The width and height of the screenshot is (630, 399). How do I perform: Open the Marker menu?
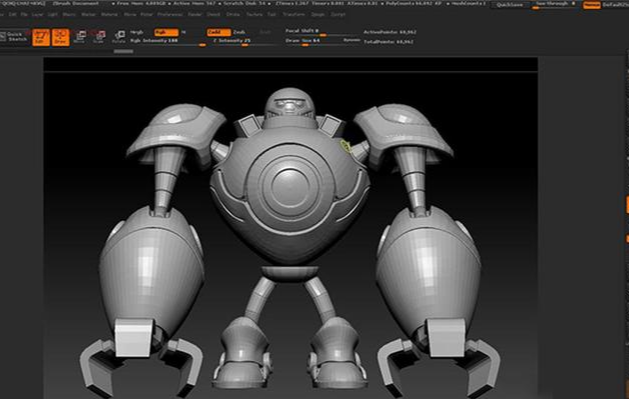[x=88, y=14]
